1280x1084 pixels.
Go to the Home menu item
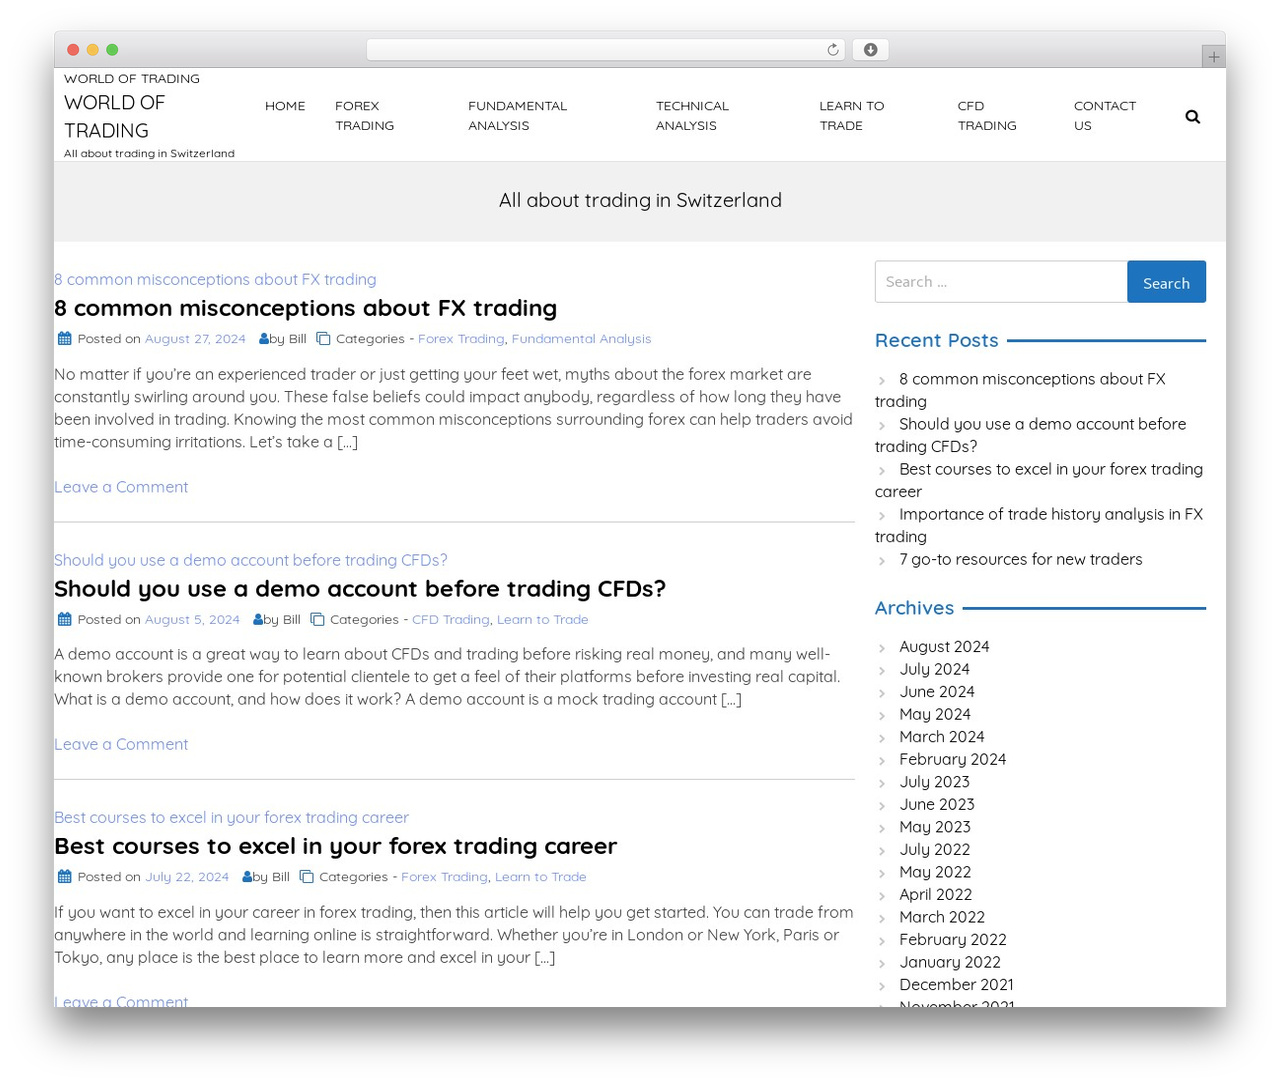point(285,106)
